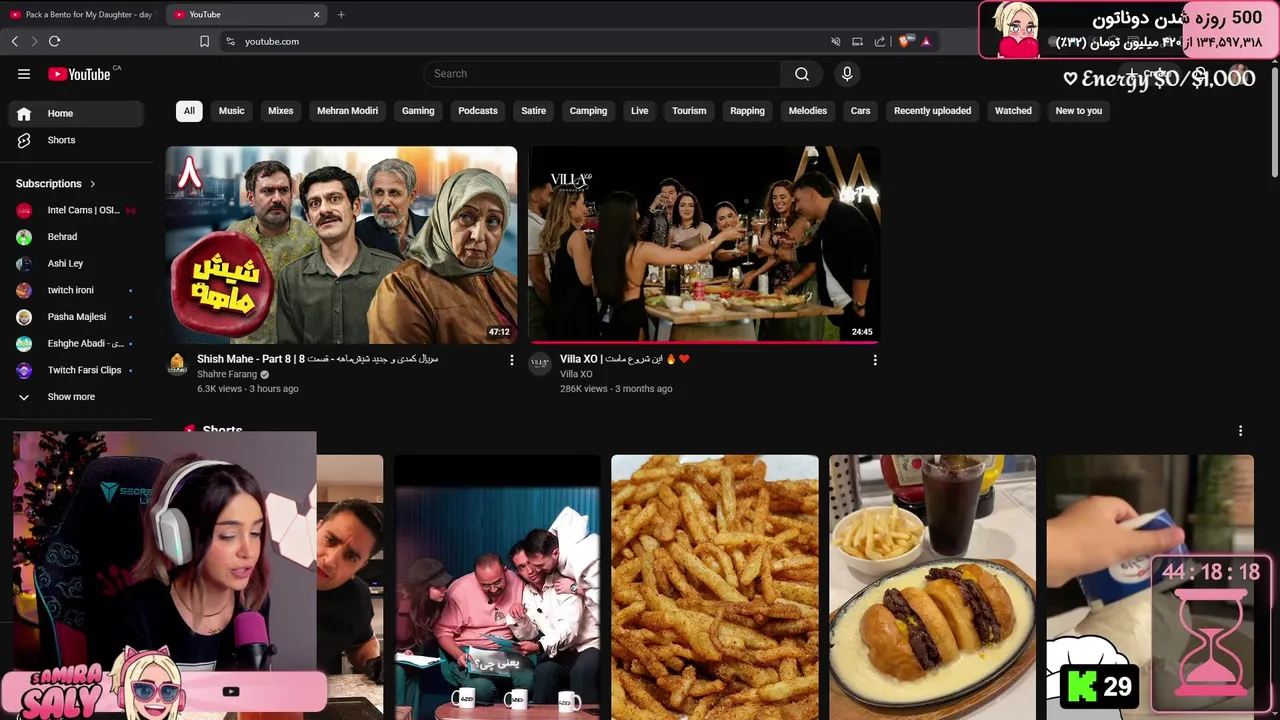Screen dimensions: 1280x720
Task: Click the browser forward arrow
Action: [x=34, y=41]
